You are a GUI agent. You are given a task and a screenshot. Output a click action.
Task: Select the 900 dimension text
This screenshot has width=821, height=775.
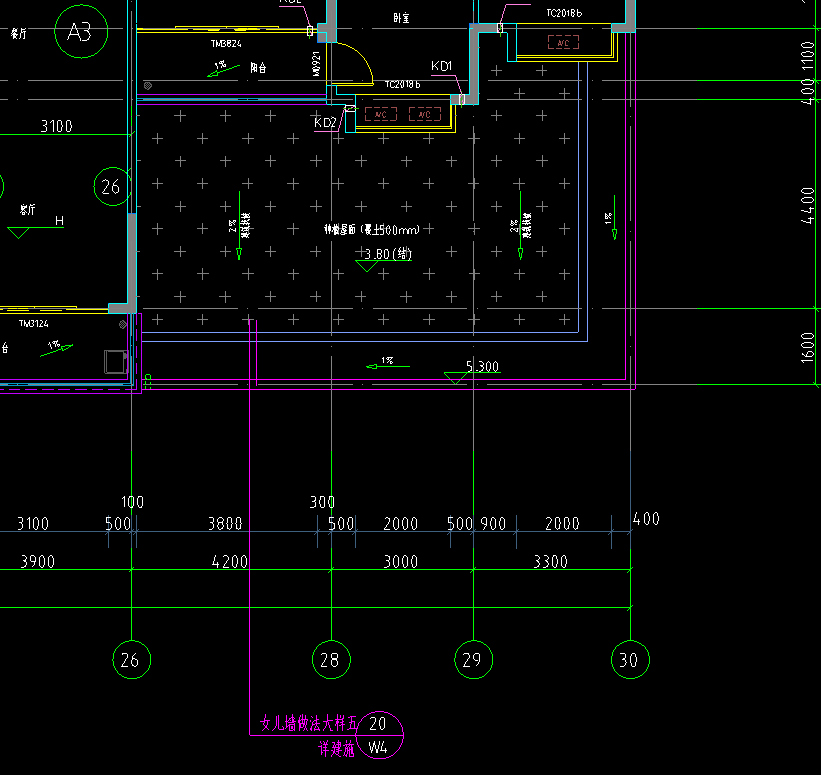click(493, 524)
